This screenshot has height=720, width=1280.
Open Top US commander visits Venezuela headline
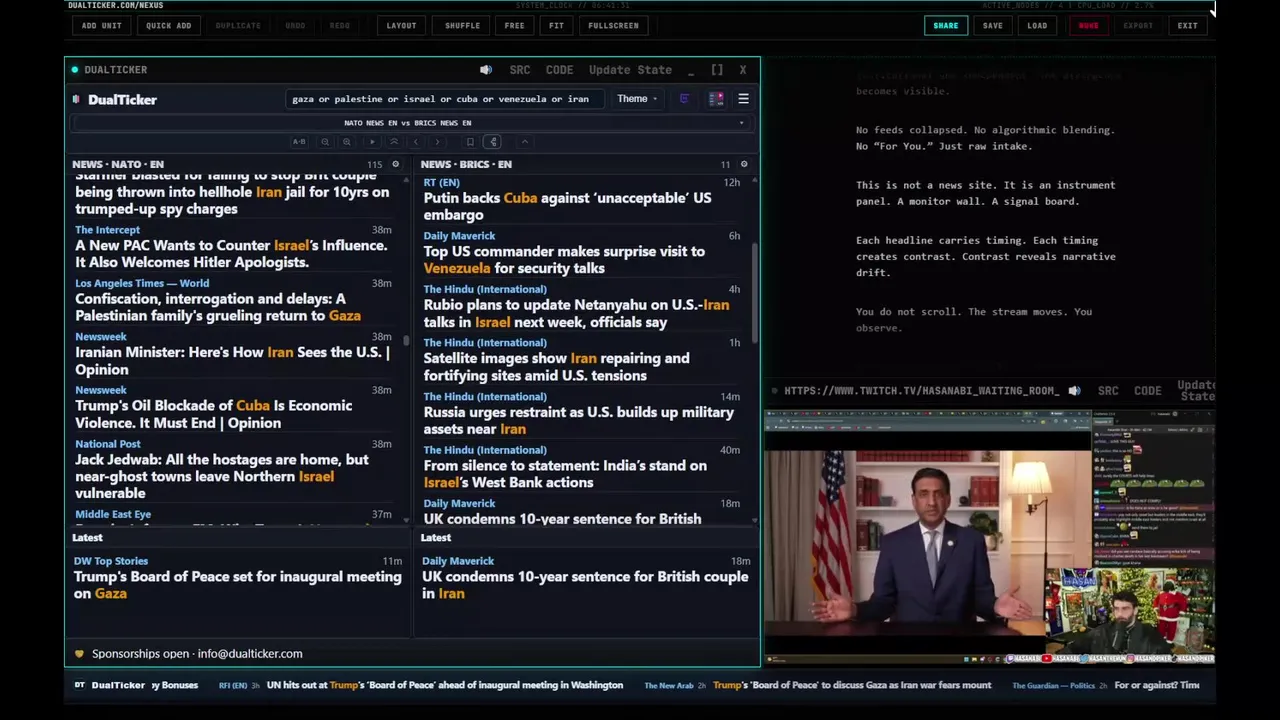[x=564, y=260]
